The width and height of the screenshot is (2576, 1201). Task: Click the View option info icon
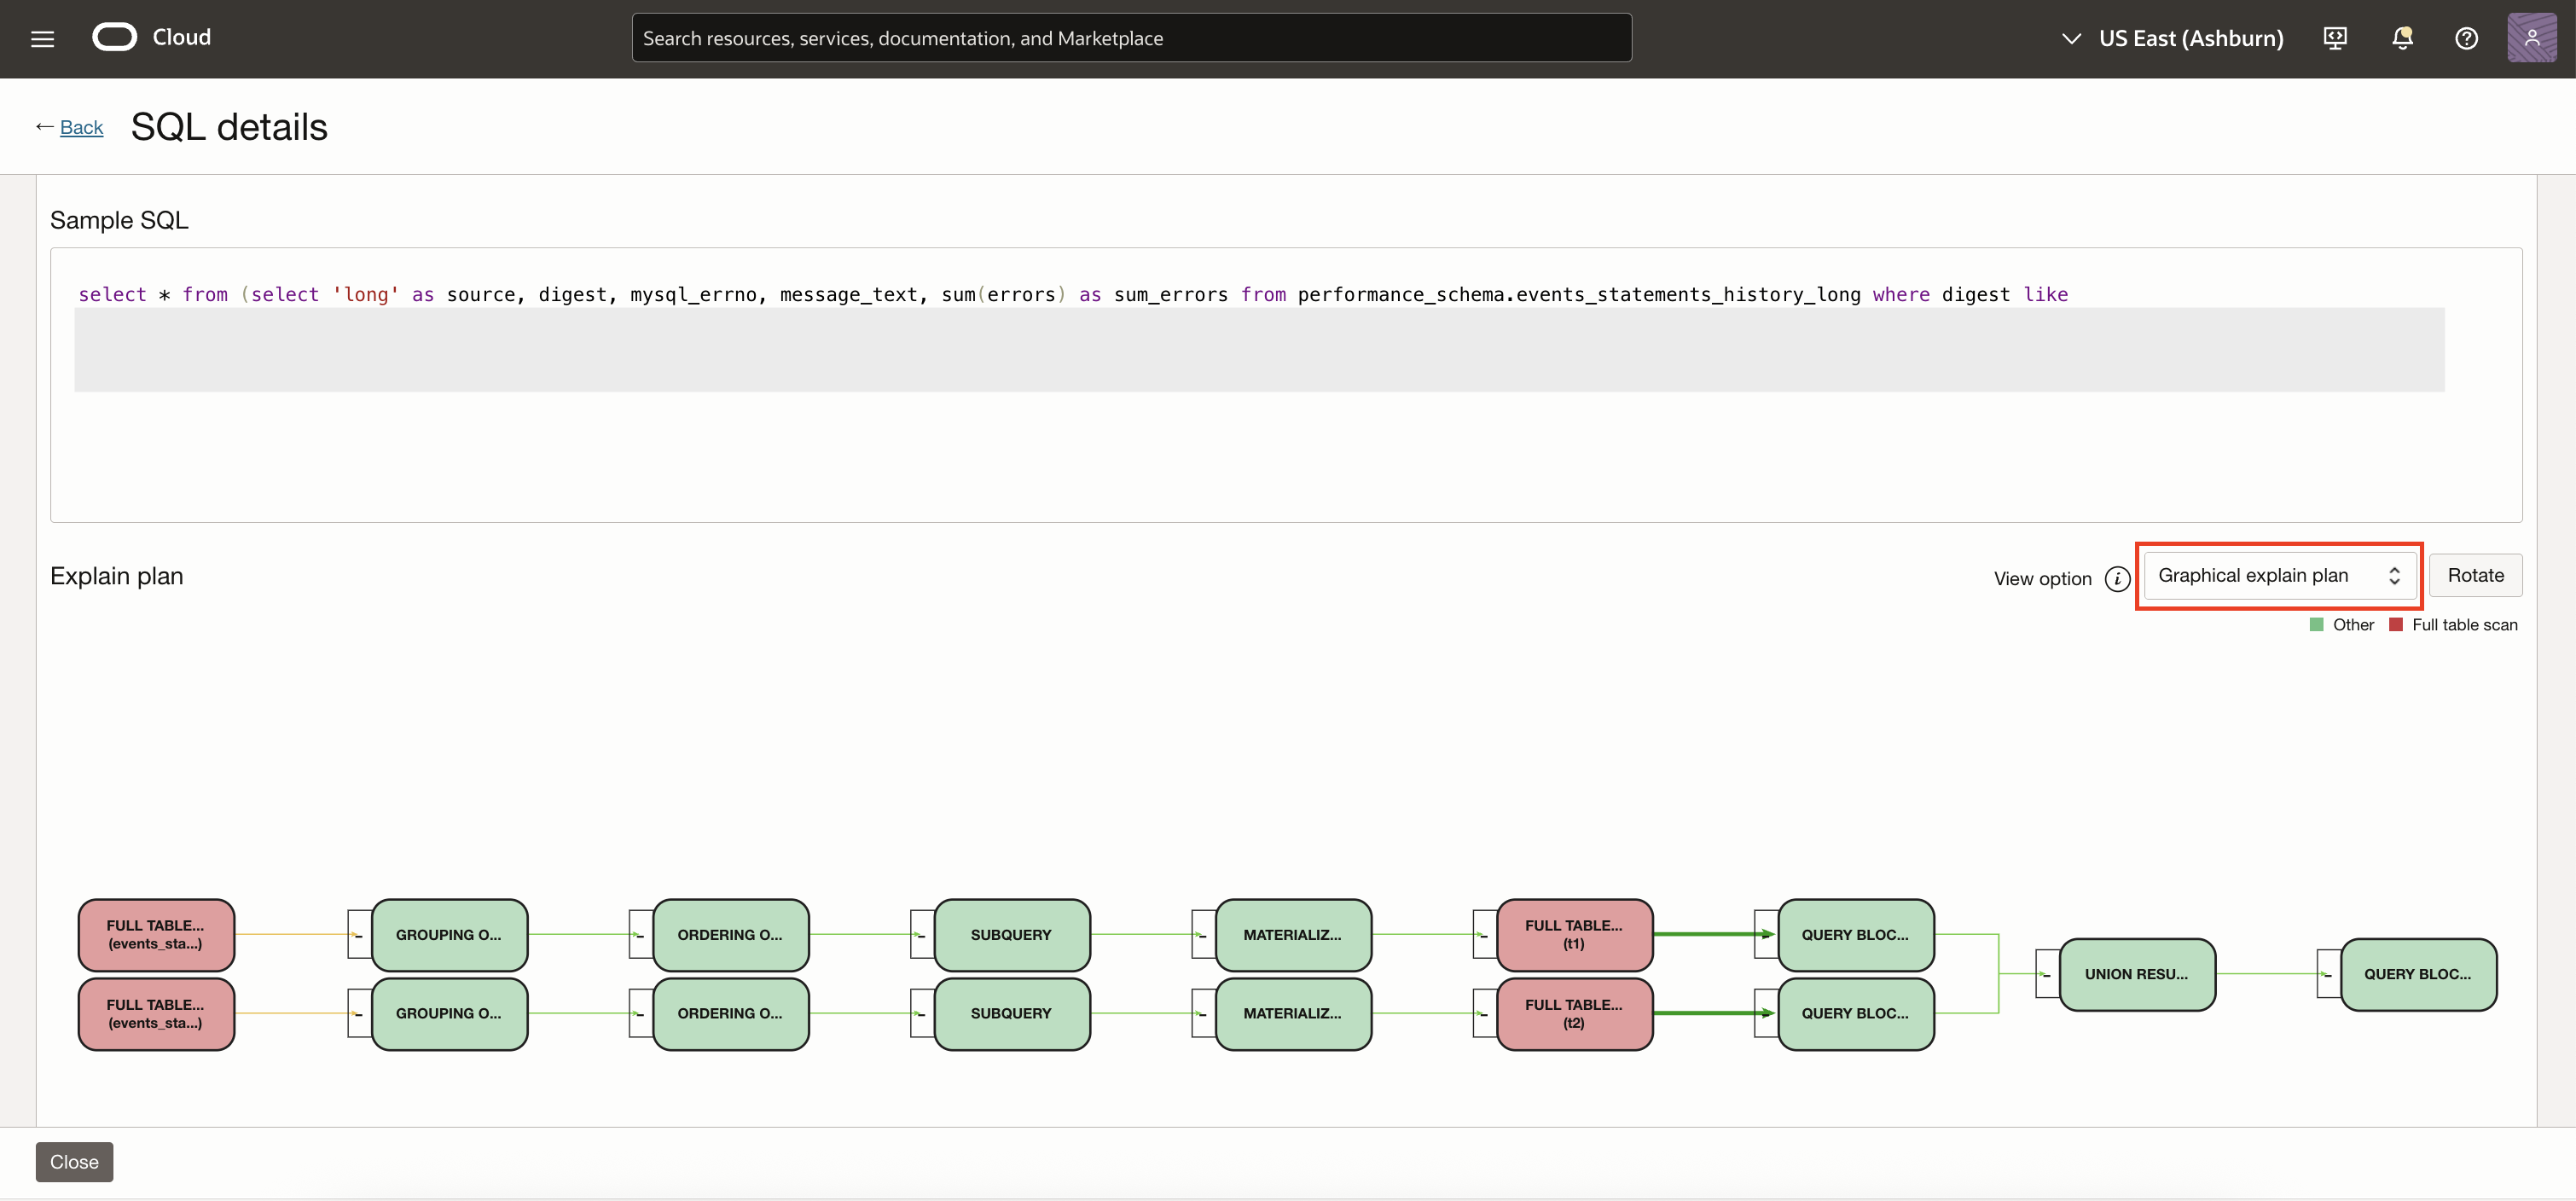2117,579
